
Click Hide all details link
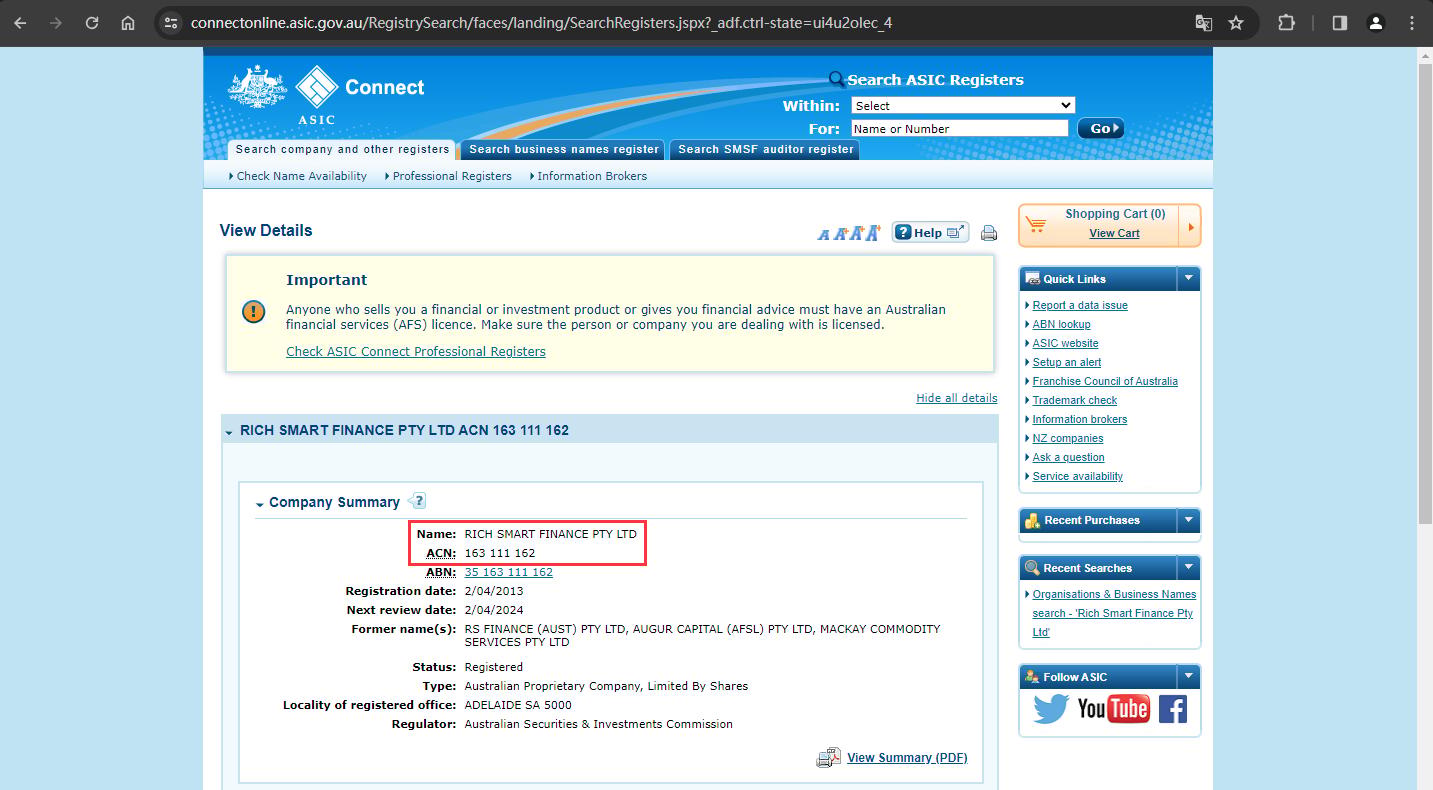957,398
